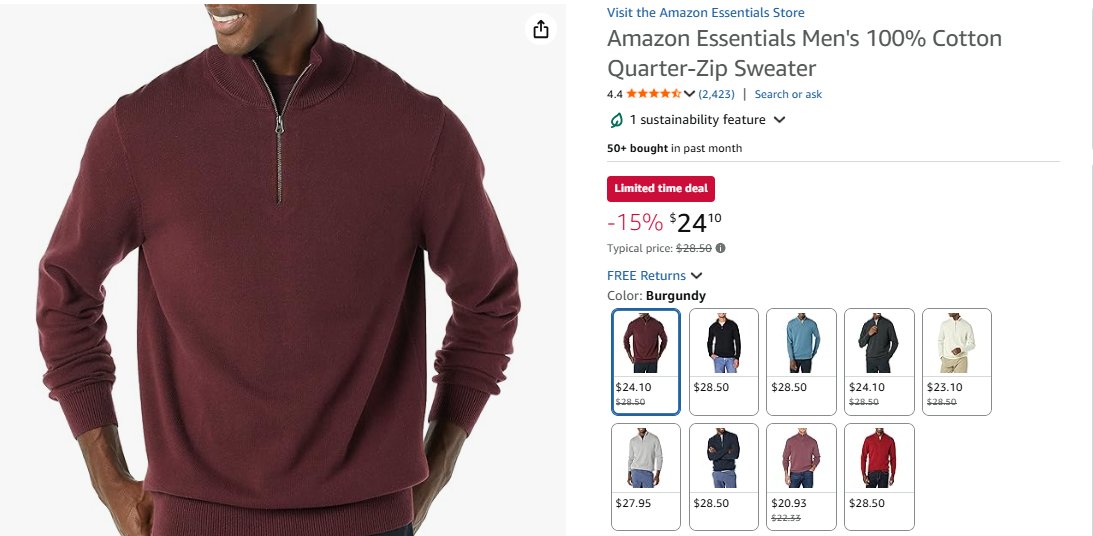Click the Search or ask link

point(788,94)
